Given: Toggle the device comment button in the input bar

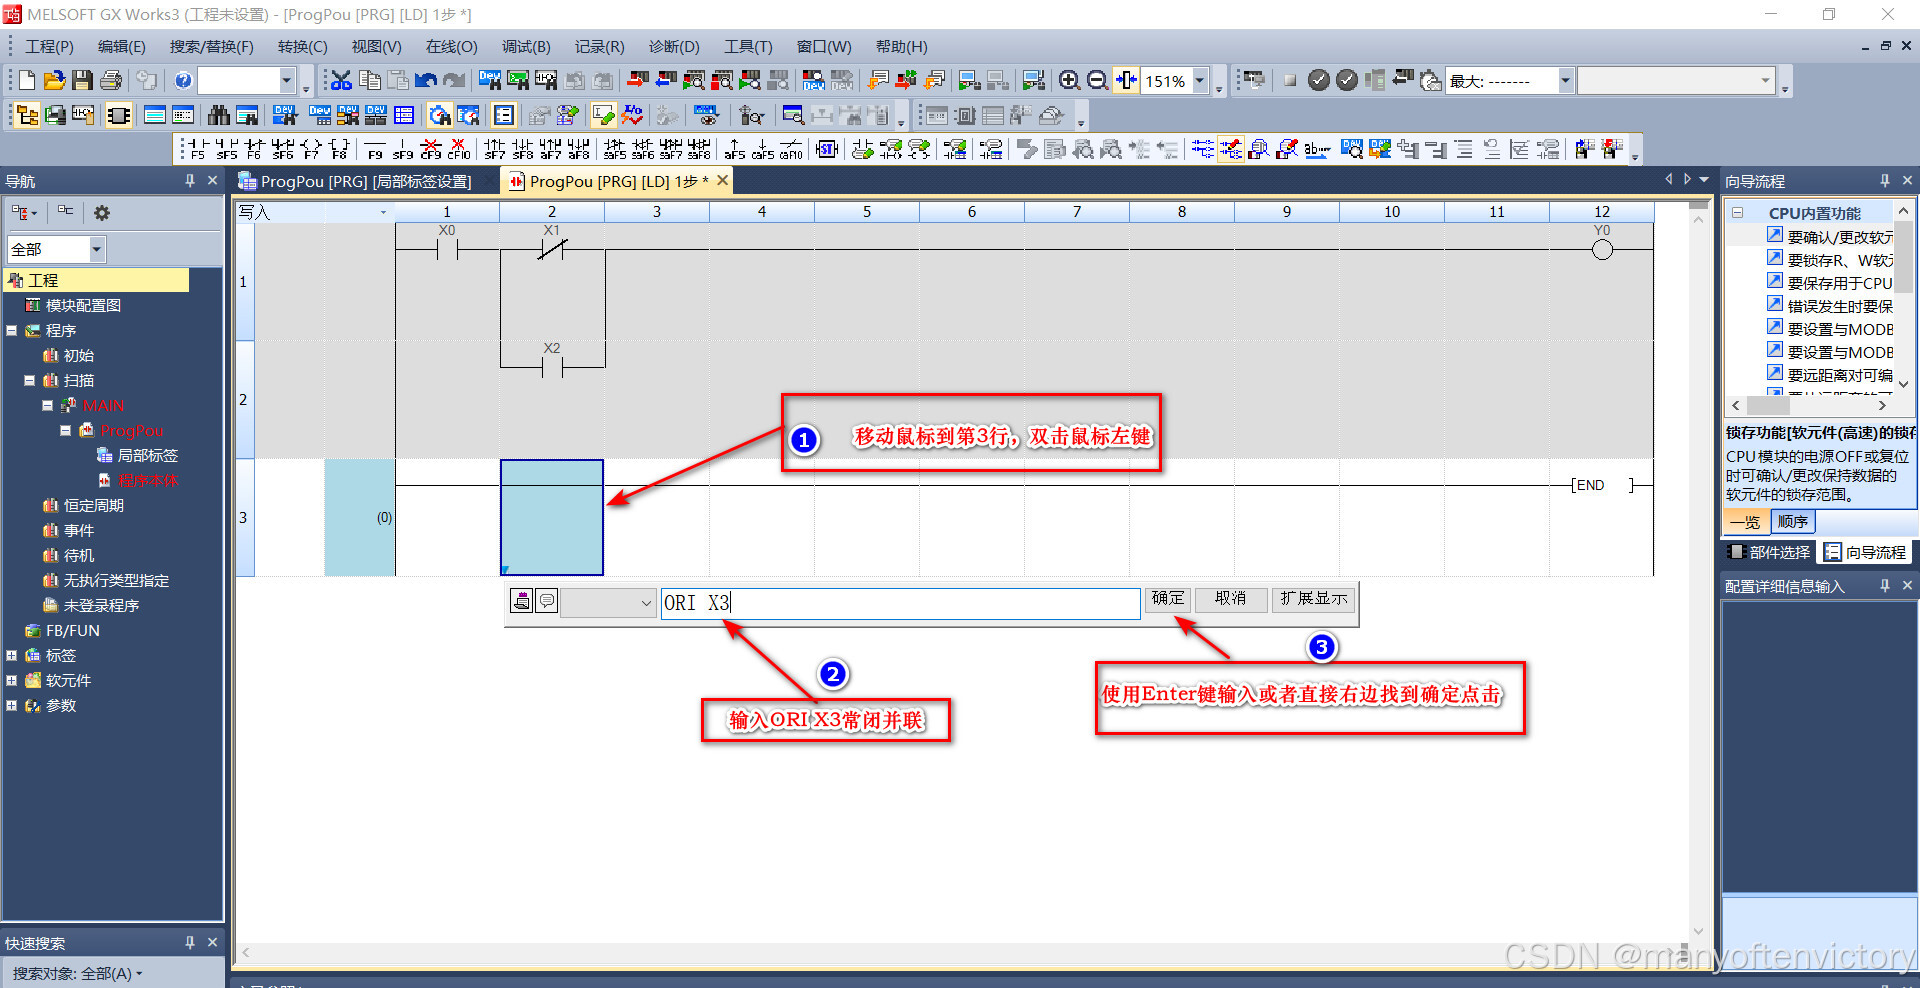Looking at the screenshot, I should click(547, 601).
